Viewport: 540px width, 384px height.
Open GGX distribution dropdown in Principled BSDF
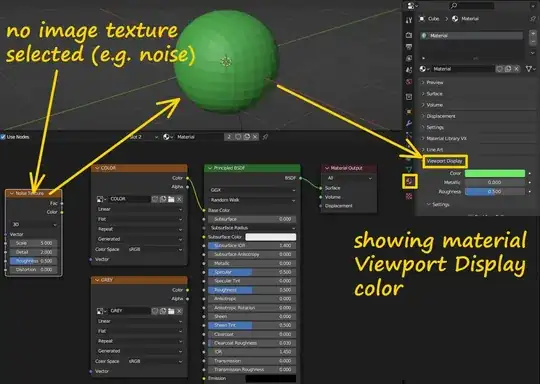tap(252, 190)
